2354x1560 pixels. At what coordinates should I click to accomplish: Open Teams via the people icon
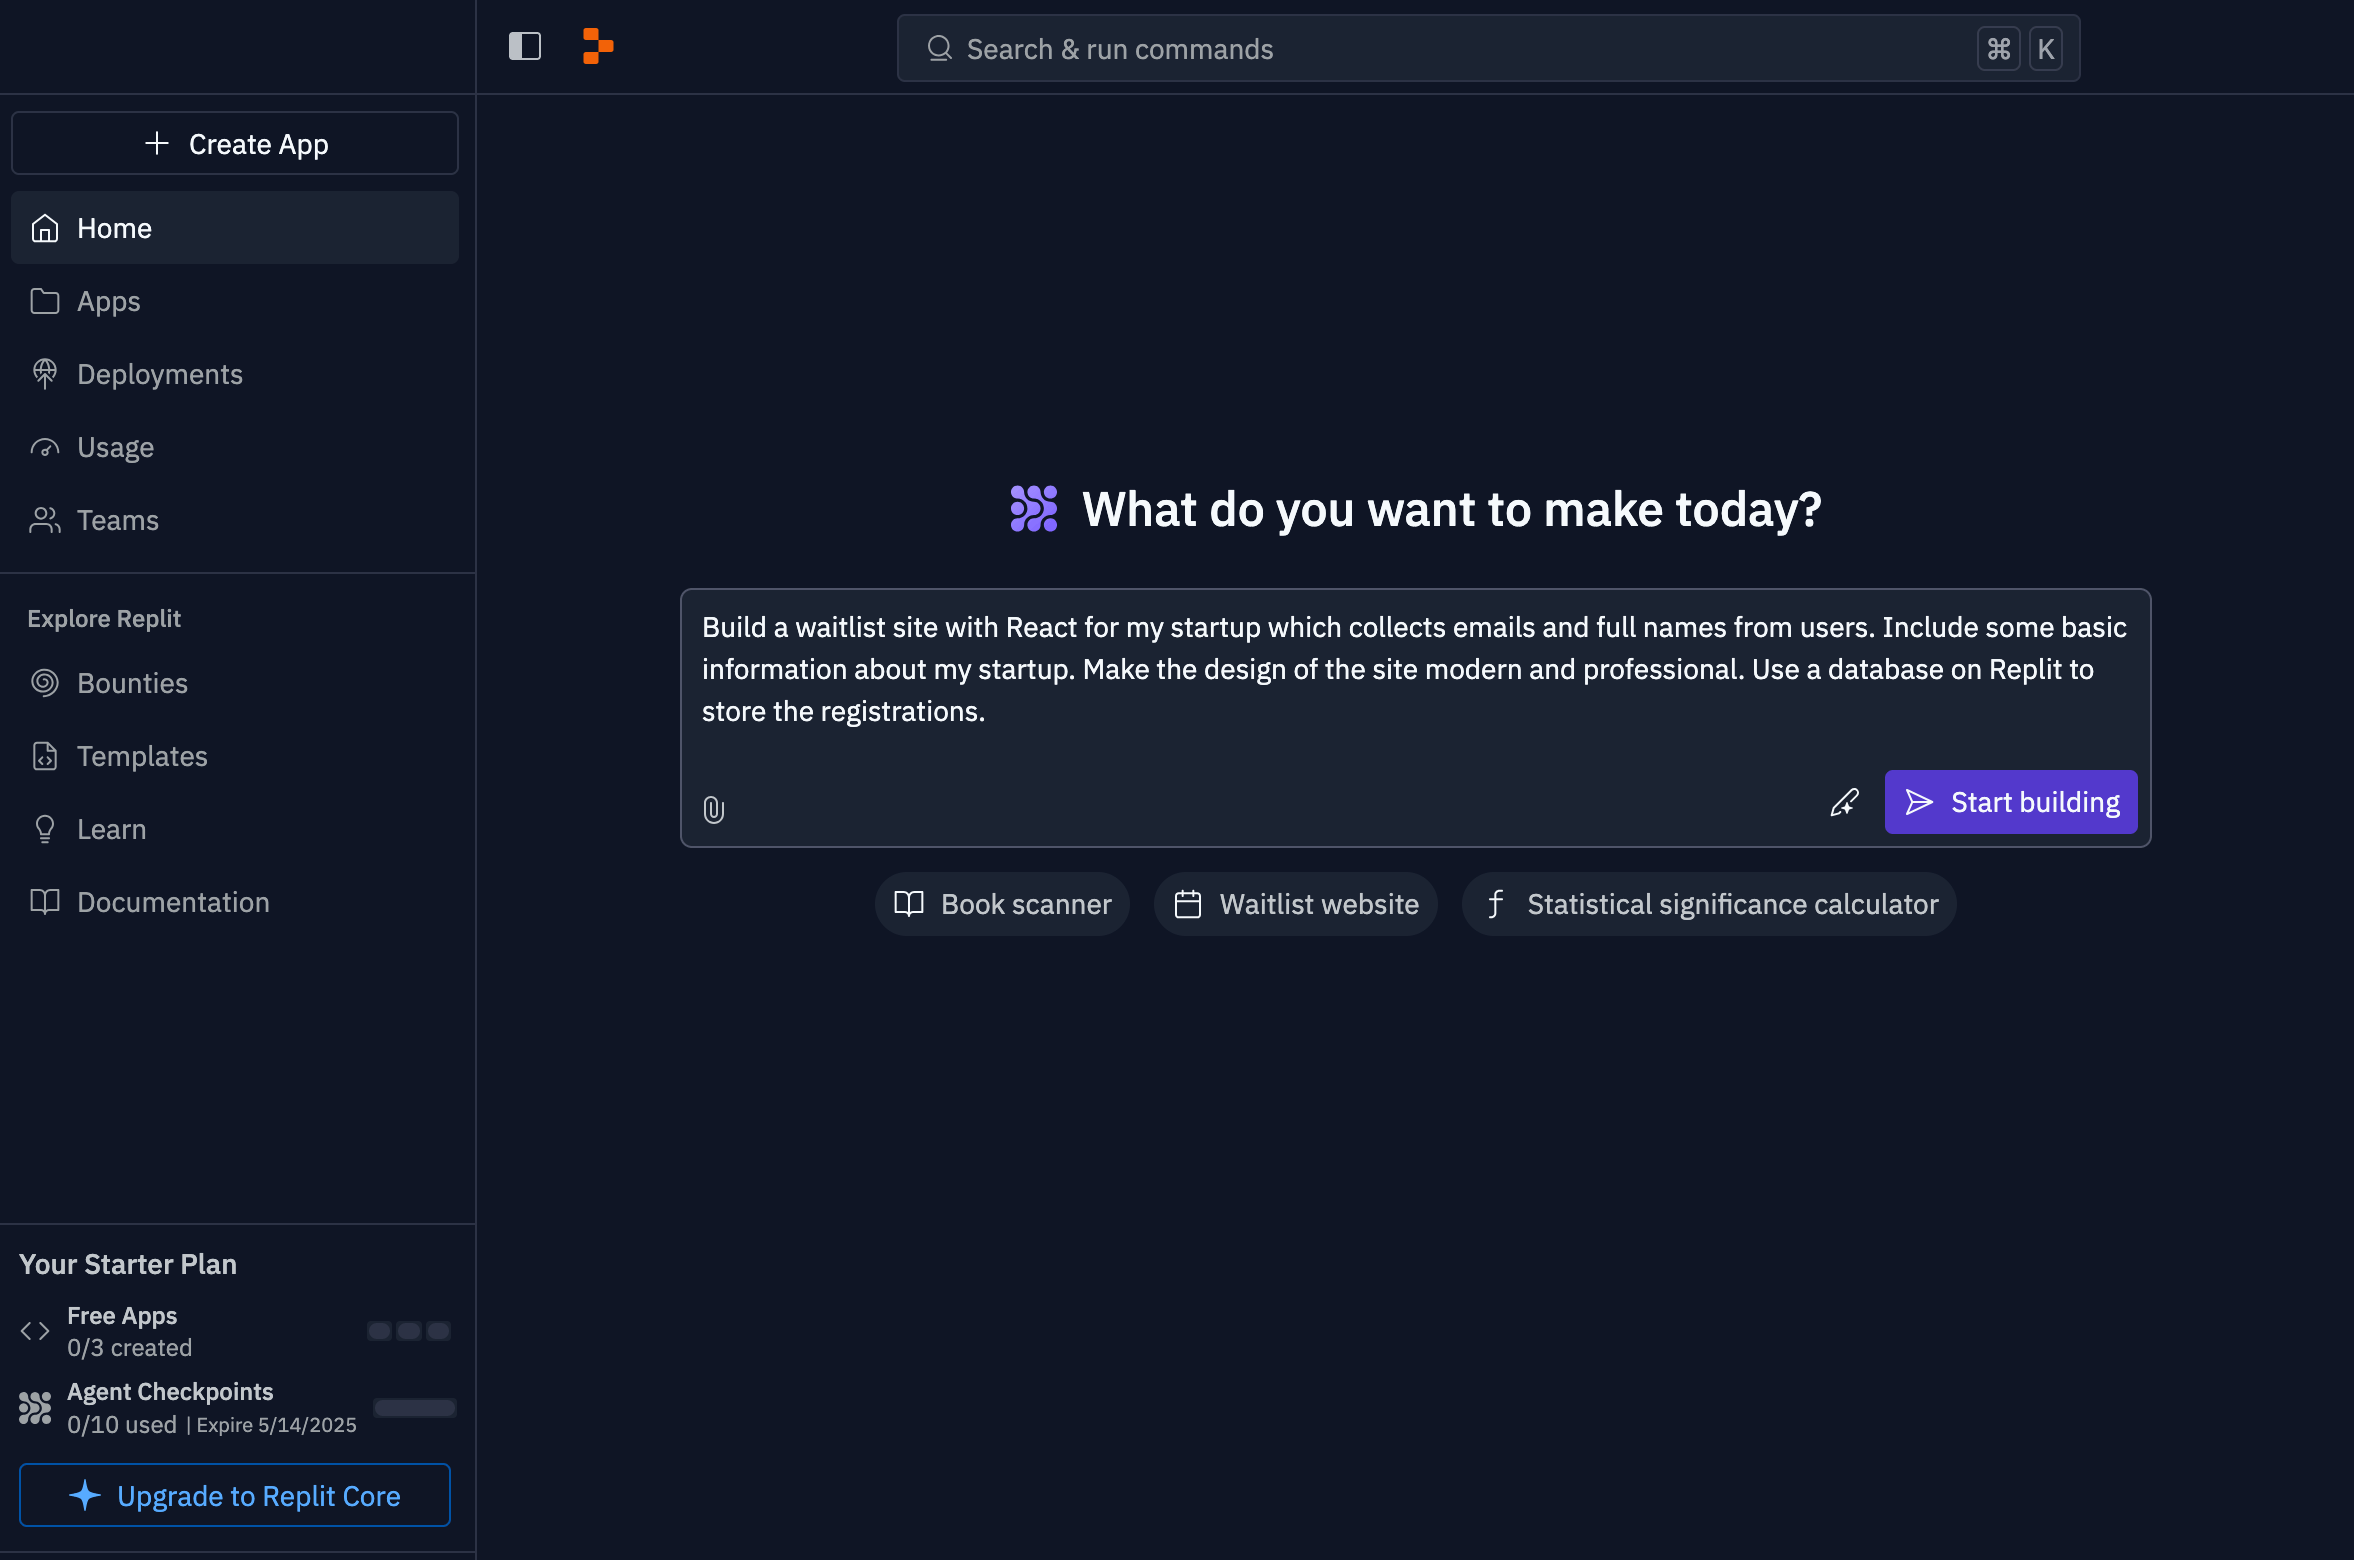tap(45, 519)
